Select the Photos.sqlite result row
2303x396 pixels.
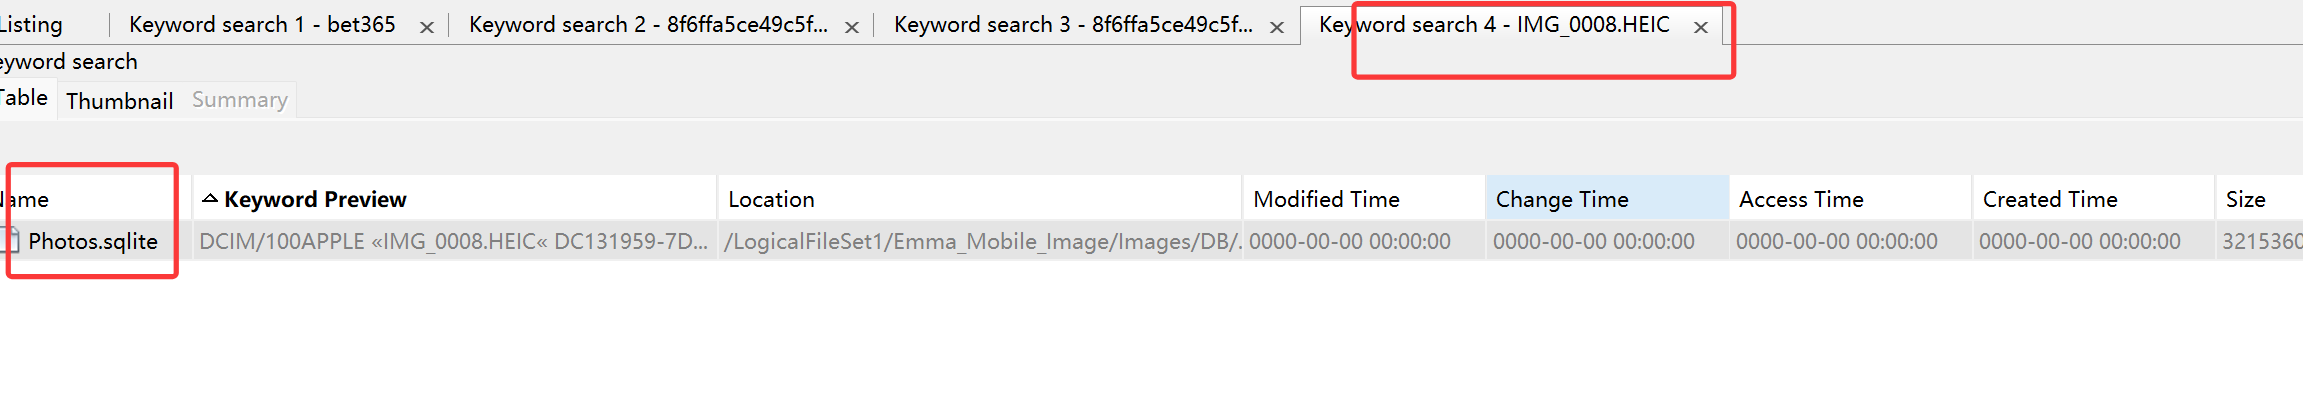[1151, 241]
